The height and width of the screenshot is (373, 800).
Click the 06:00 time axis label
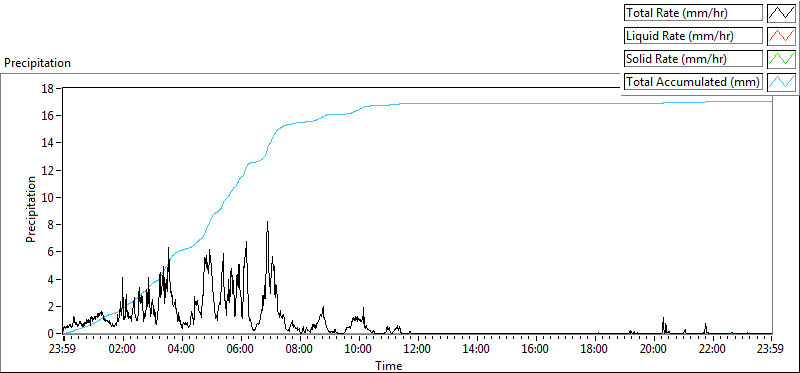click(x=241, y=350)
